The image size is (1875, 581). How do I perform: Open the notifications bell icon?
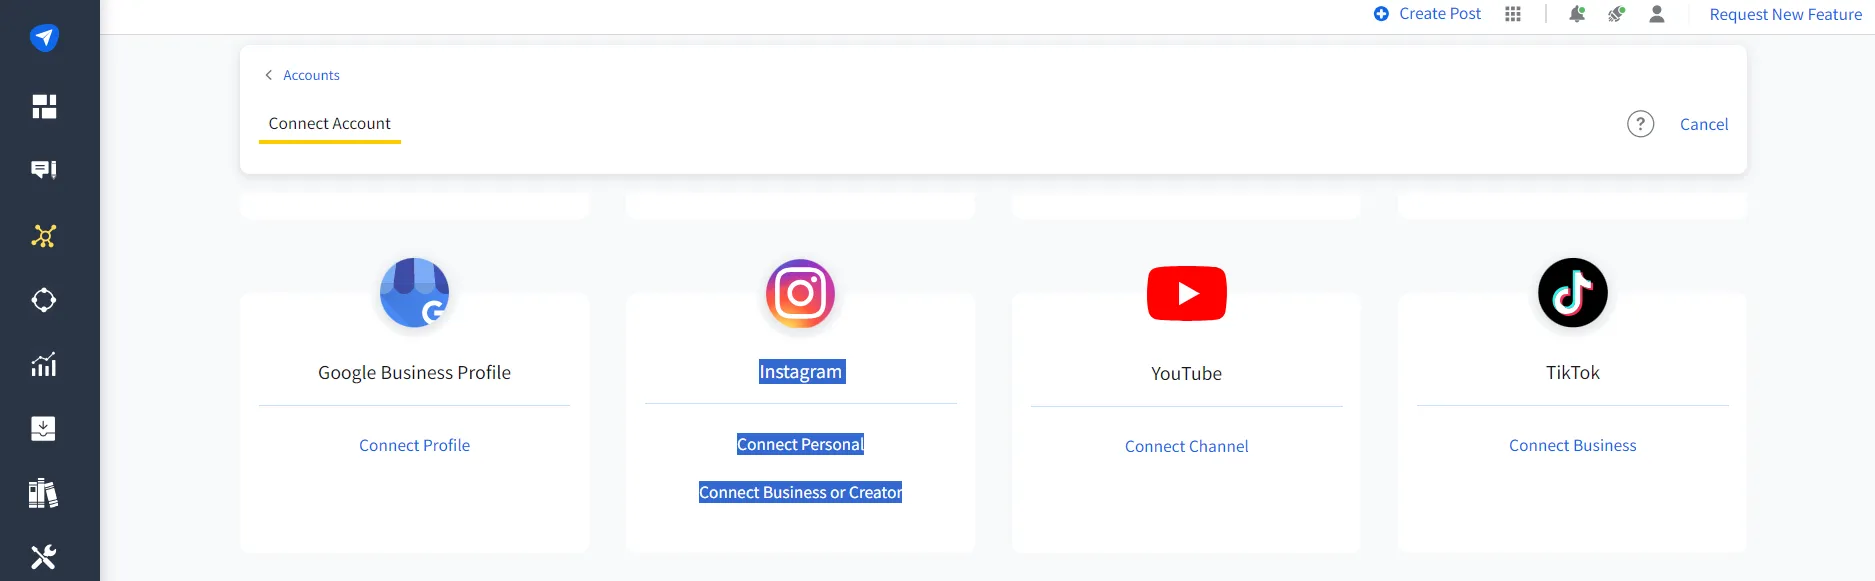[1577, 14]
